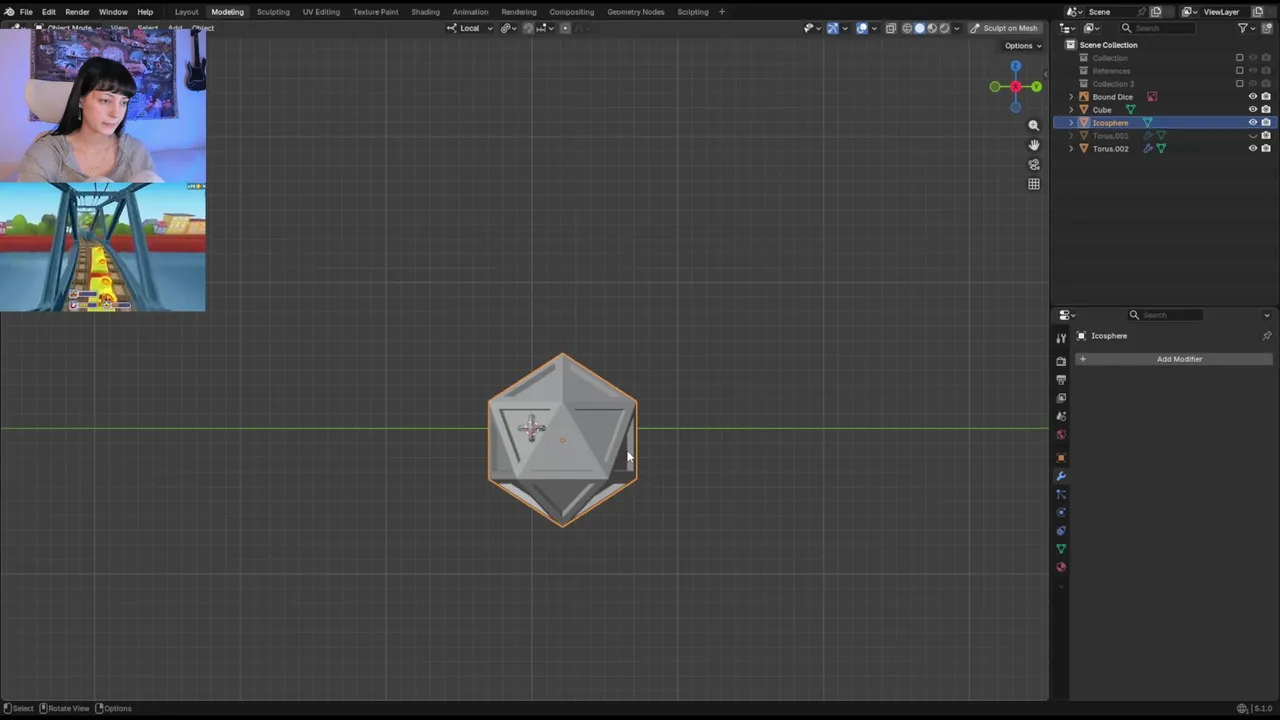Viewport: 1280px width, 720px height.
Task: Click the outliner search field
Action: [1158, 28]
